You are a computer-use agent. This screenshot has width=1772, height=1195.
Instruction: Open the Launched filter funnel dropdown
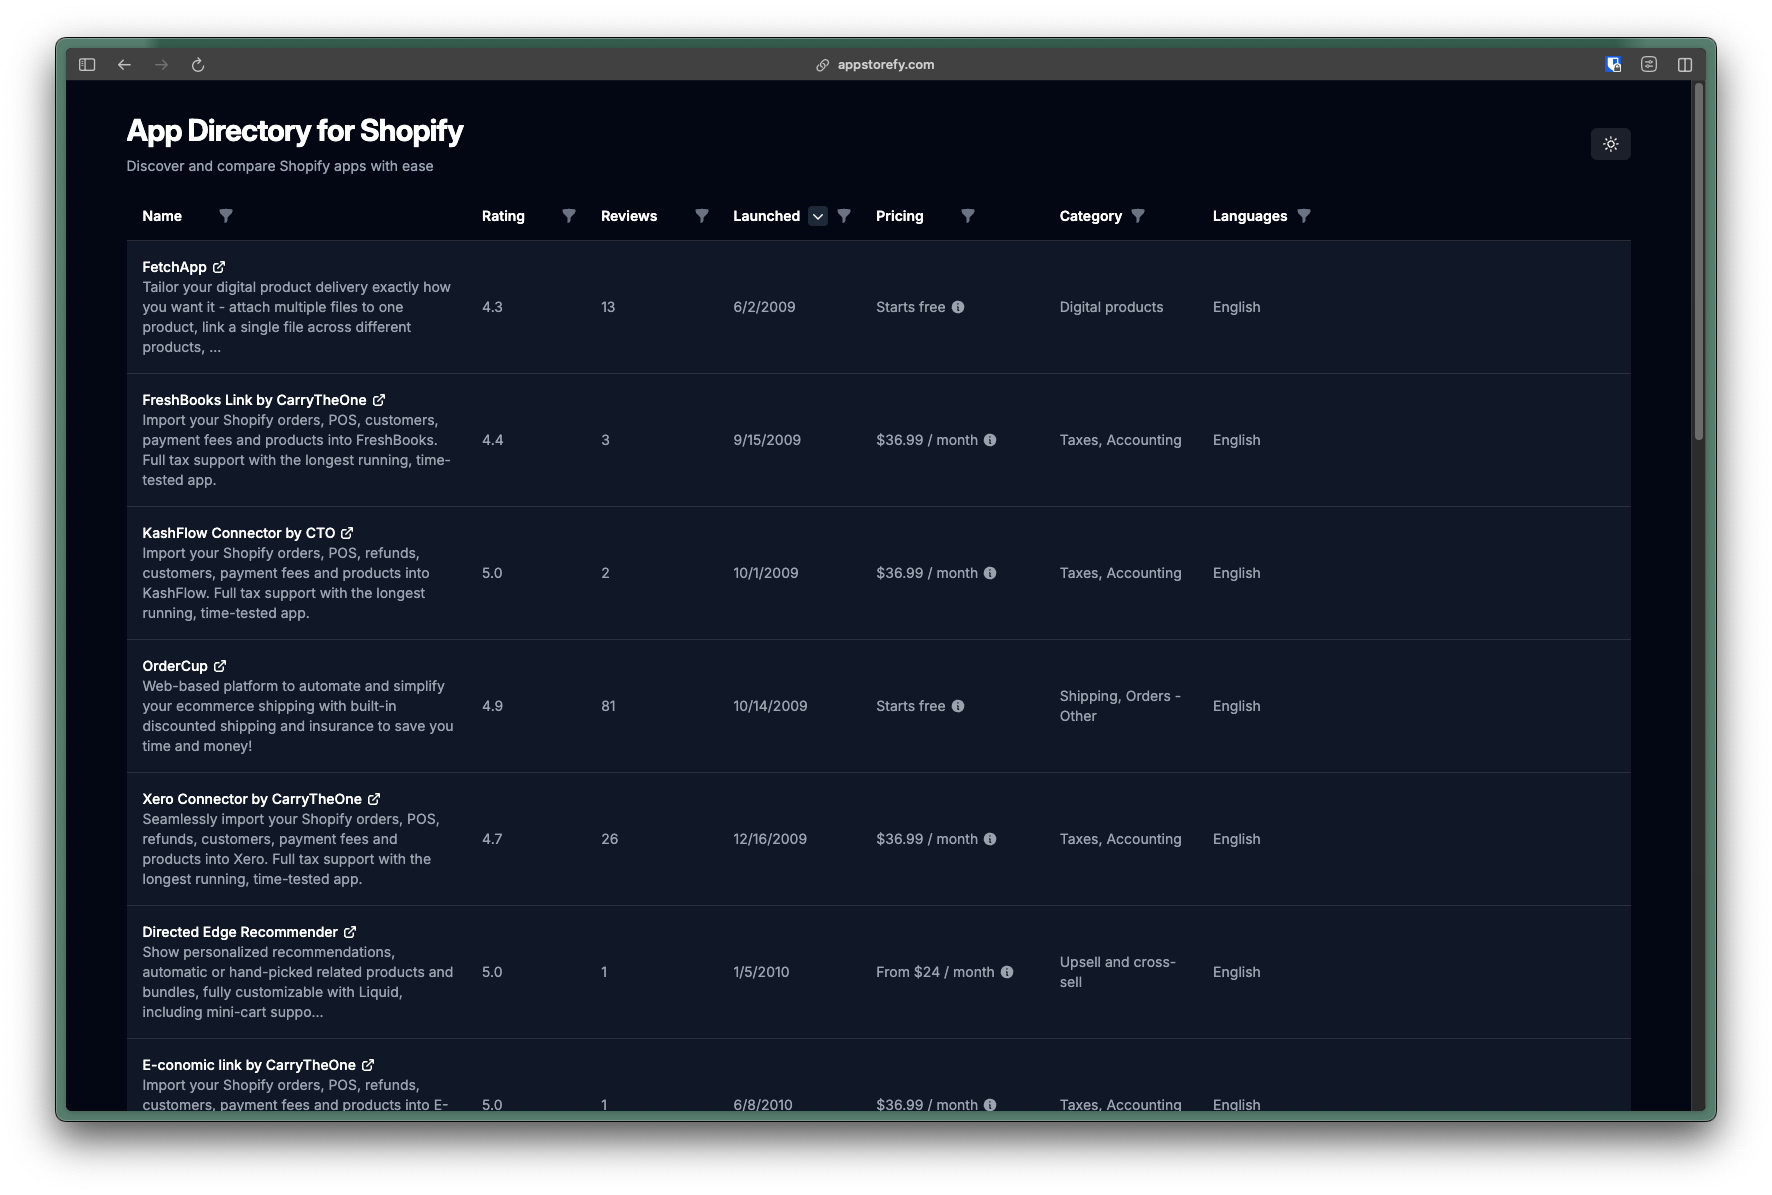pyautogui.click(x=845, y=216)
